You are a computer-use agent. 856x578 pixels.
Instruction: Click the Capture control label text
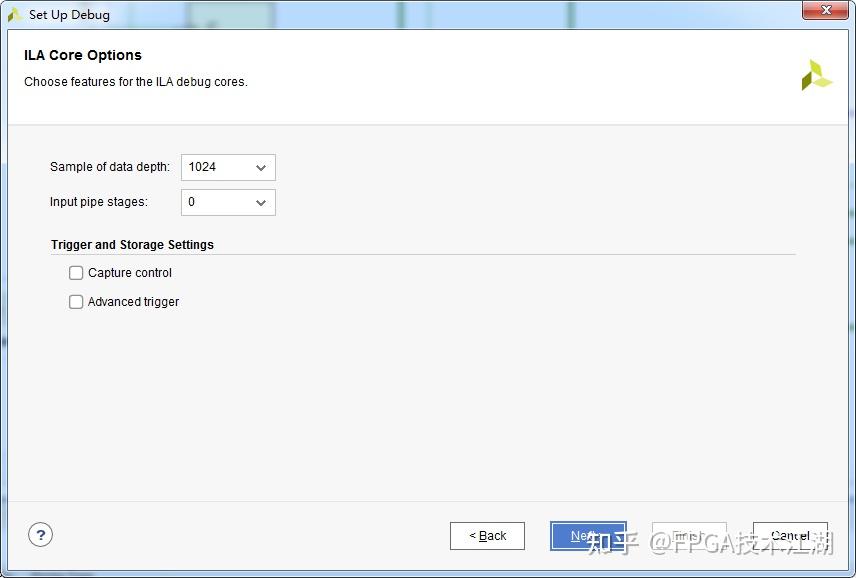tap(130, 273)
